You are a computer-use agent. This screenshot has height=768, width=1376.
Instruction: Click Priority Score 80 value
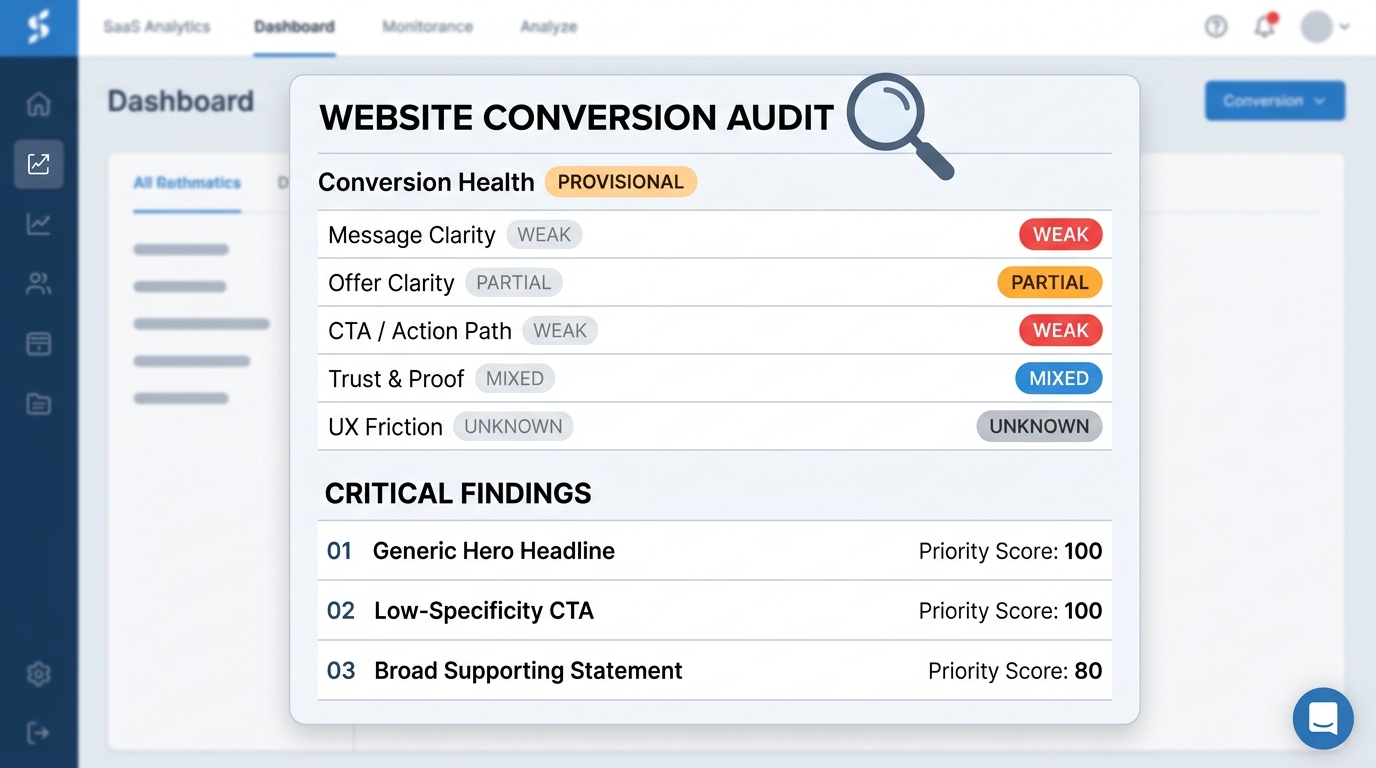point(1088,671)
